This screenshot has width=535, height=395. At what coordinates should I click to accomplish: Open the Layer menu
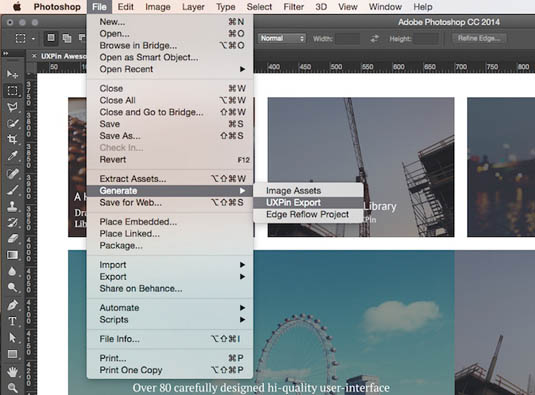[193, 7]
